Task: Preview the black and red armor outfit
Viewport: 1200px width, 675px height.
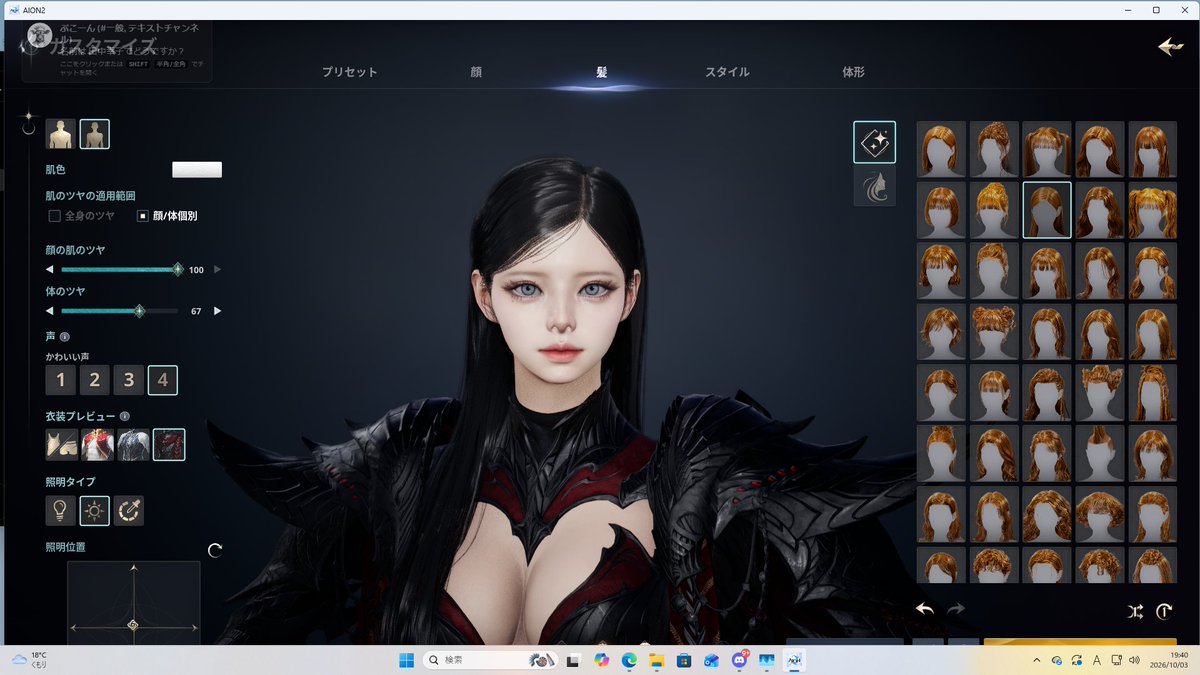Action: (x=169, y=445)
